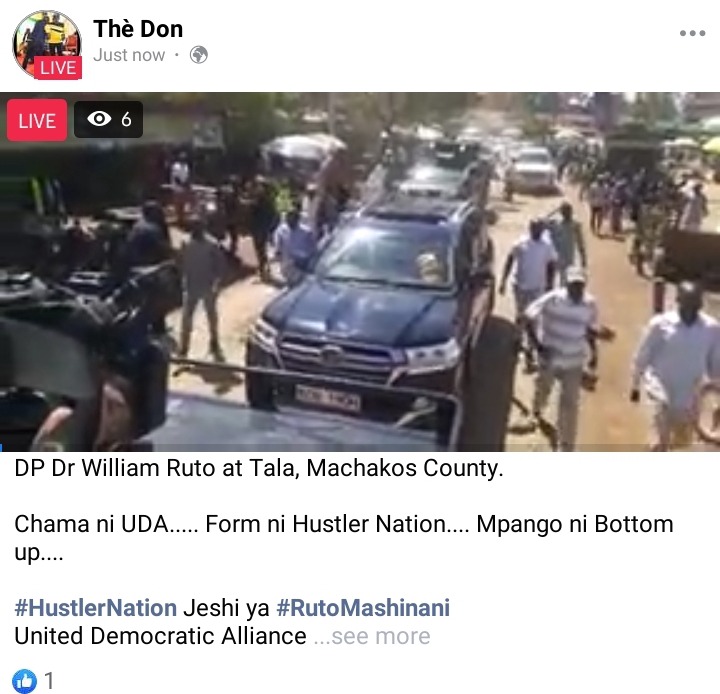Click the blue thumbs-up like reaction icon
The image size is (720, 694).
coord(24,680)
